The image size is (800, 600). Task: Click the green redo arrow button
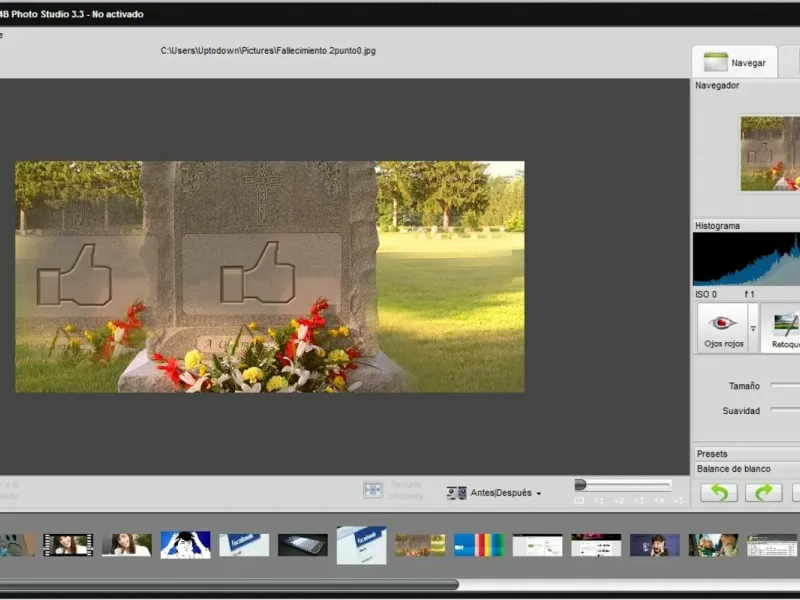(x=763, y=492)
